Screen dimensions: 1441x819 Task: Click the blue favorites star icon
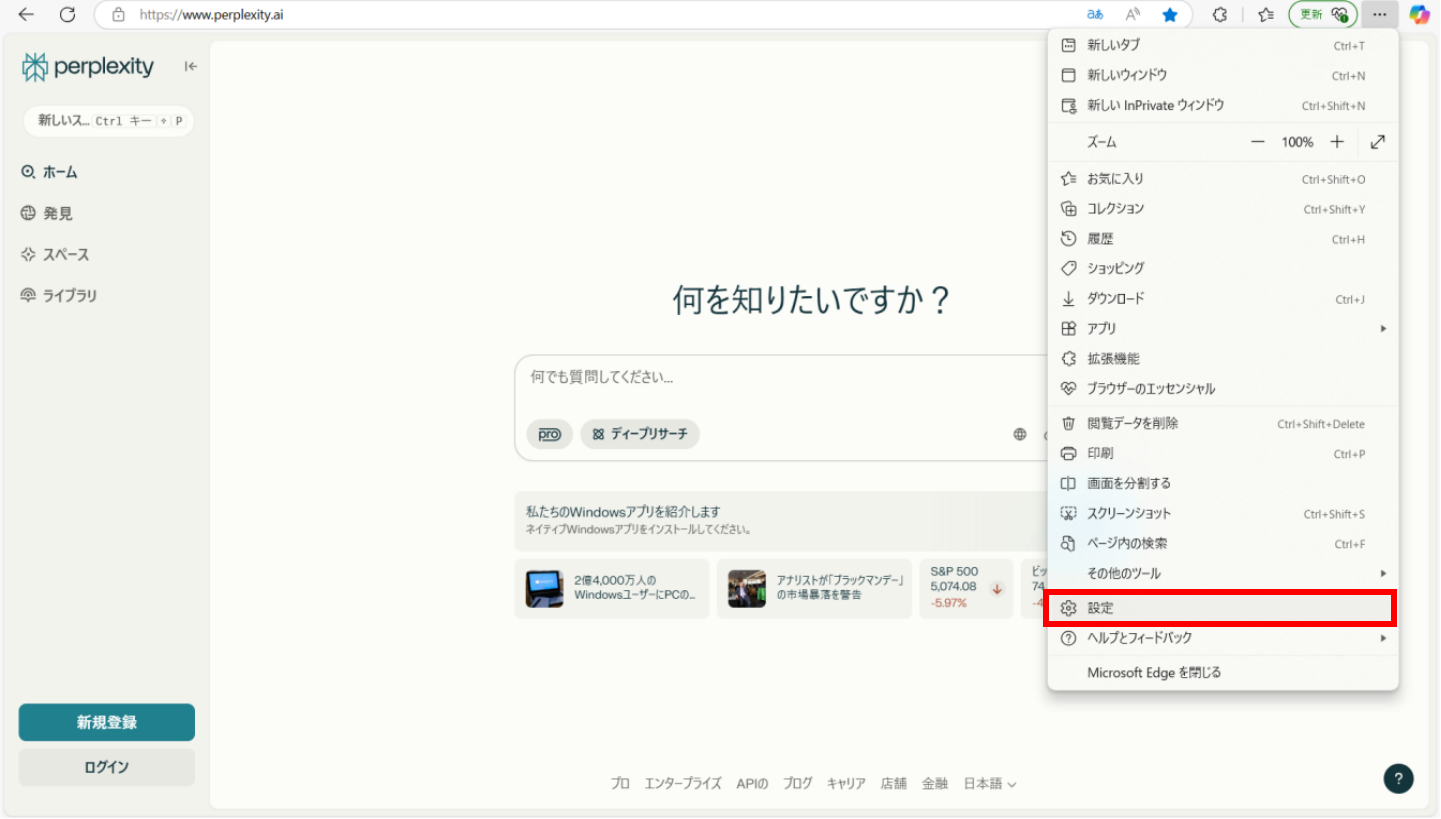point(1170,15)
